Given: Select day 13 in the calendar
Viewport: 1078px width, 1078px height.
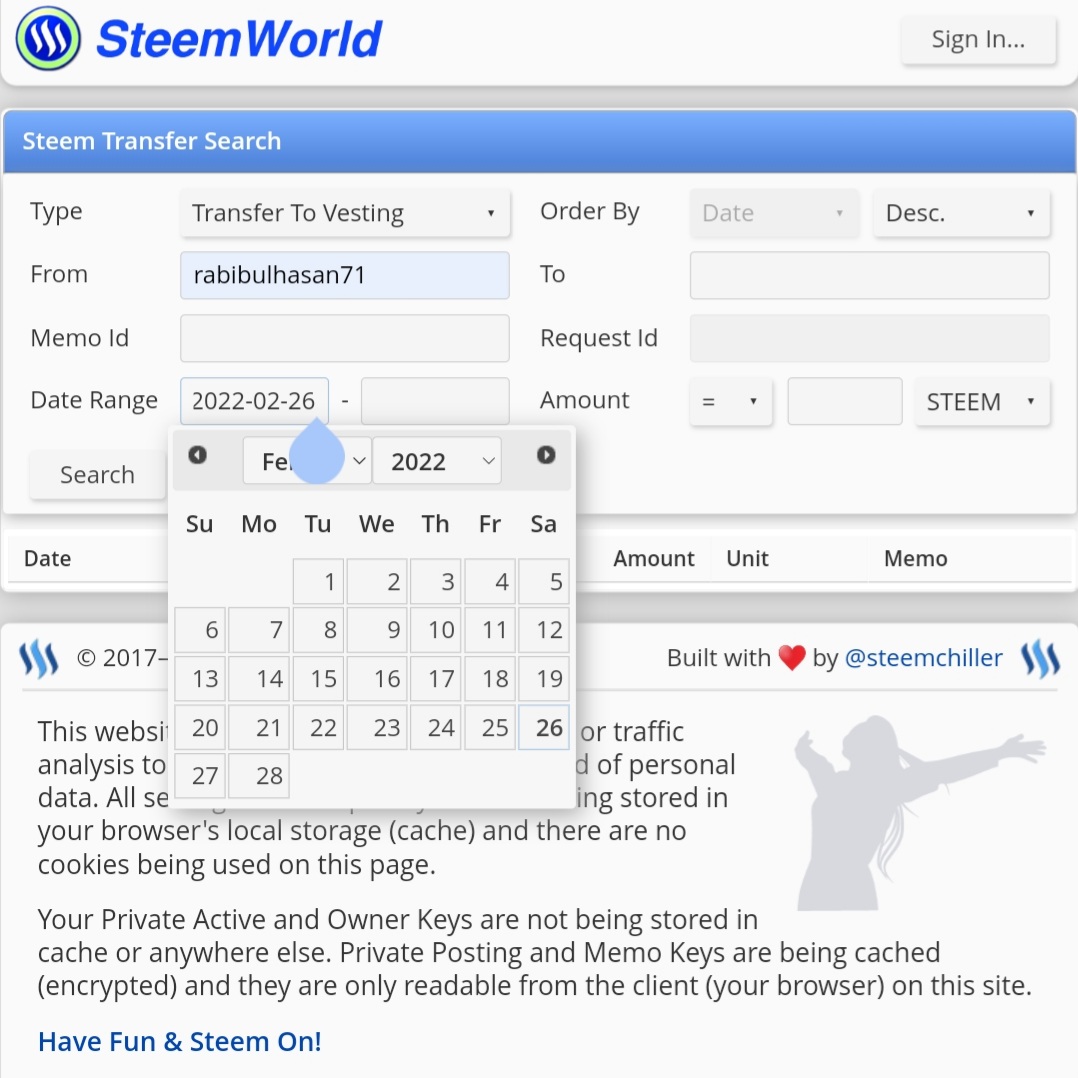Looking at the screenshot, I should [x=199, y=679].
